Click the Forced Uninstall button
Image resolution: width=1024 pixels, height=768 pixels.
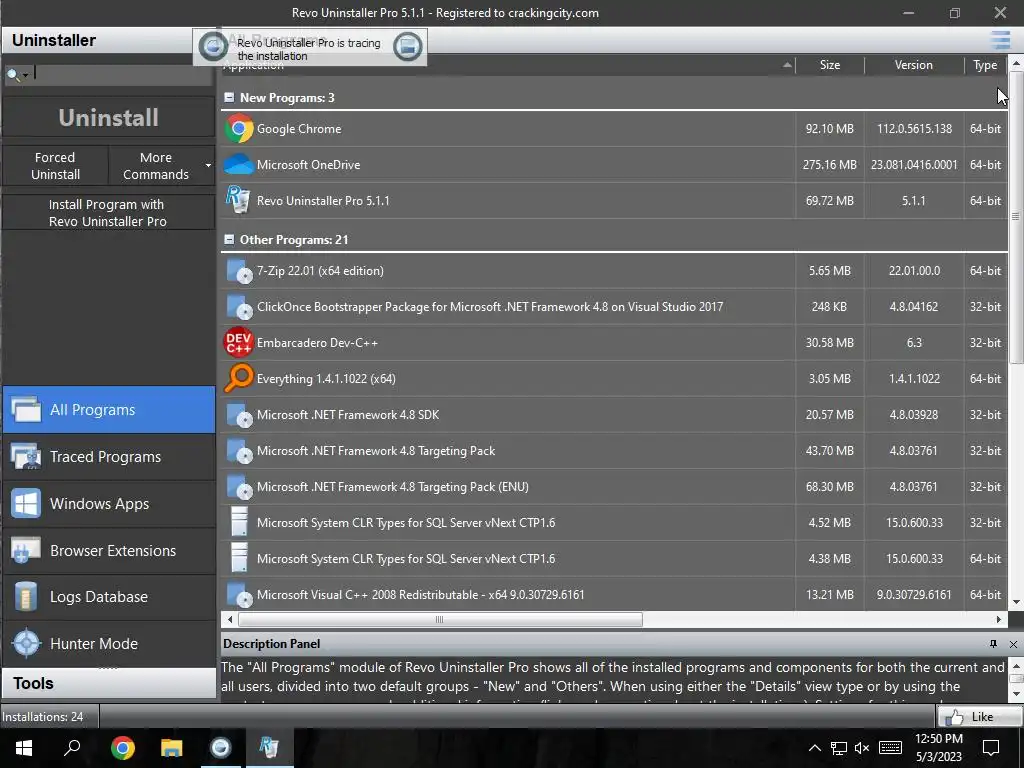(56, 166)
